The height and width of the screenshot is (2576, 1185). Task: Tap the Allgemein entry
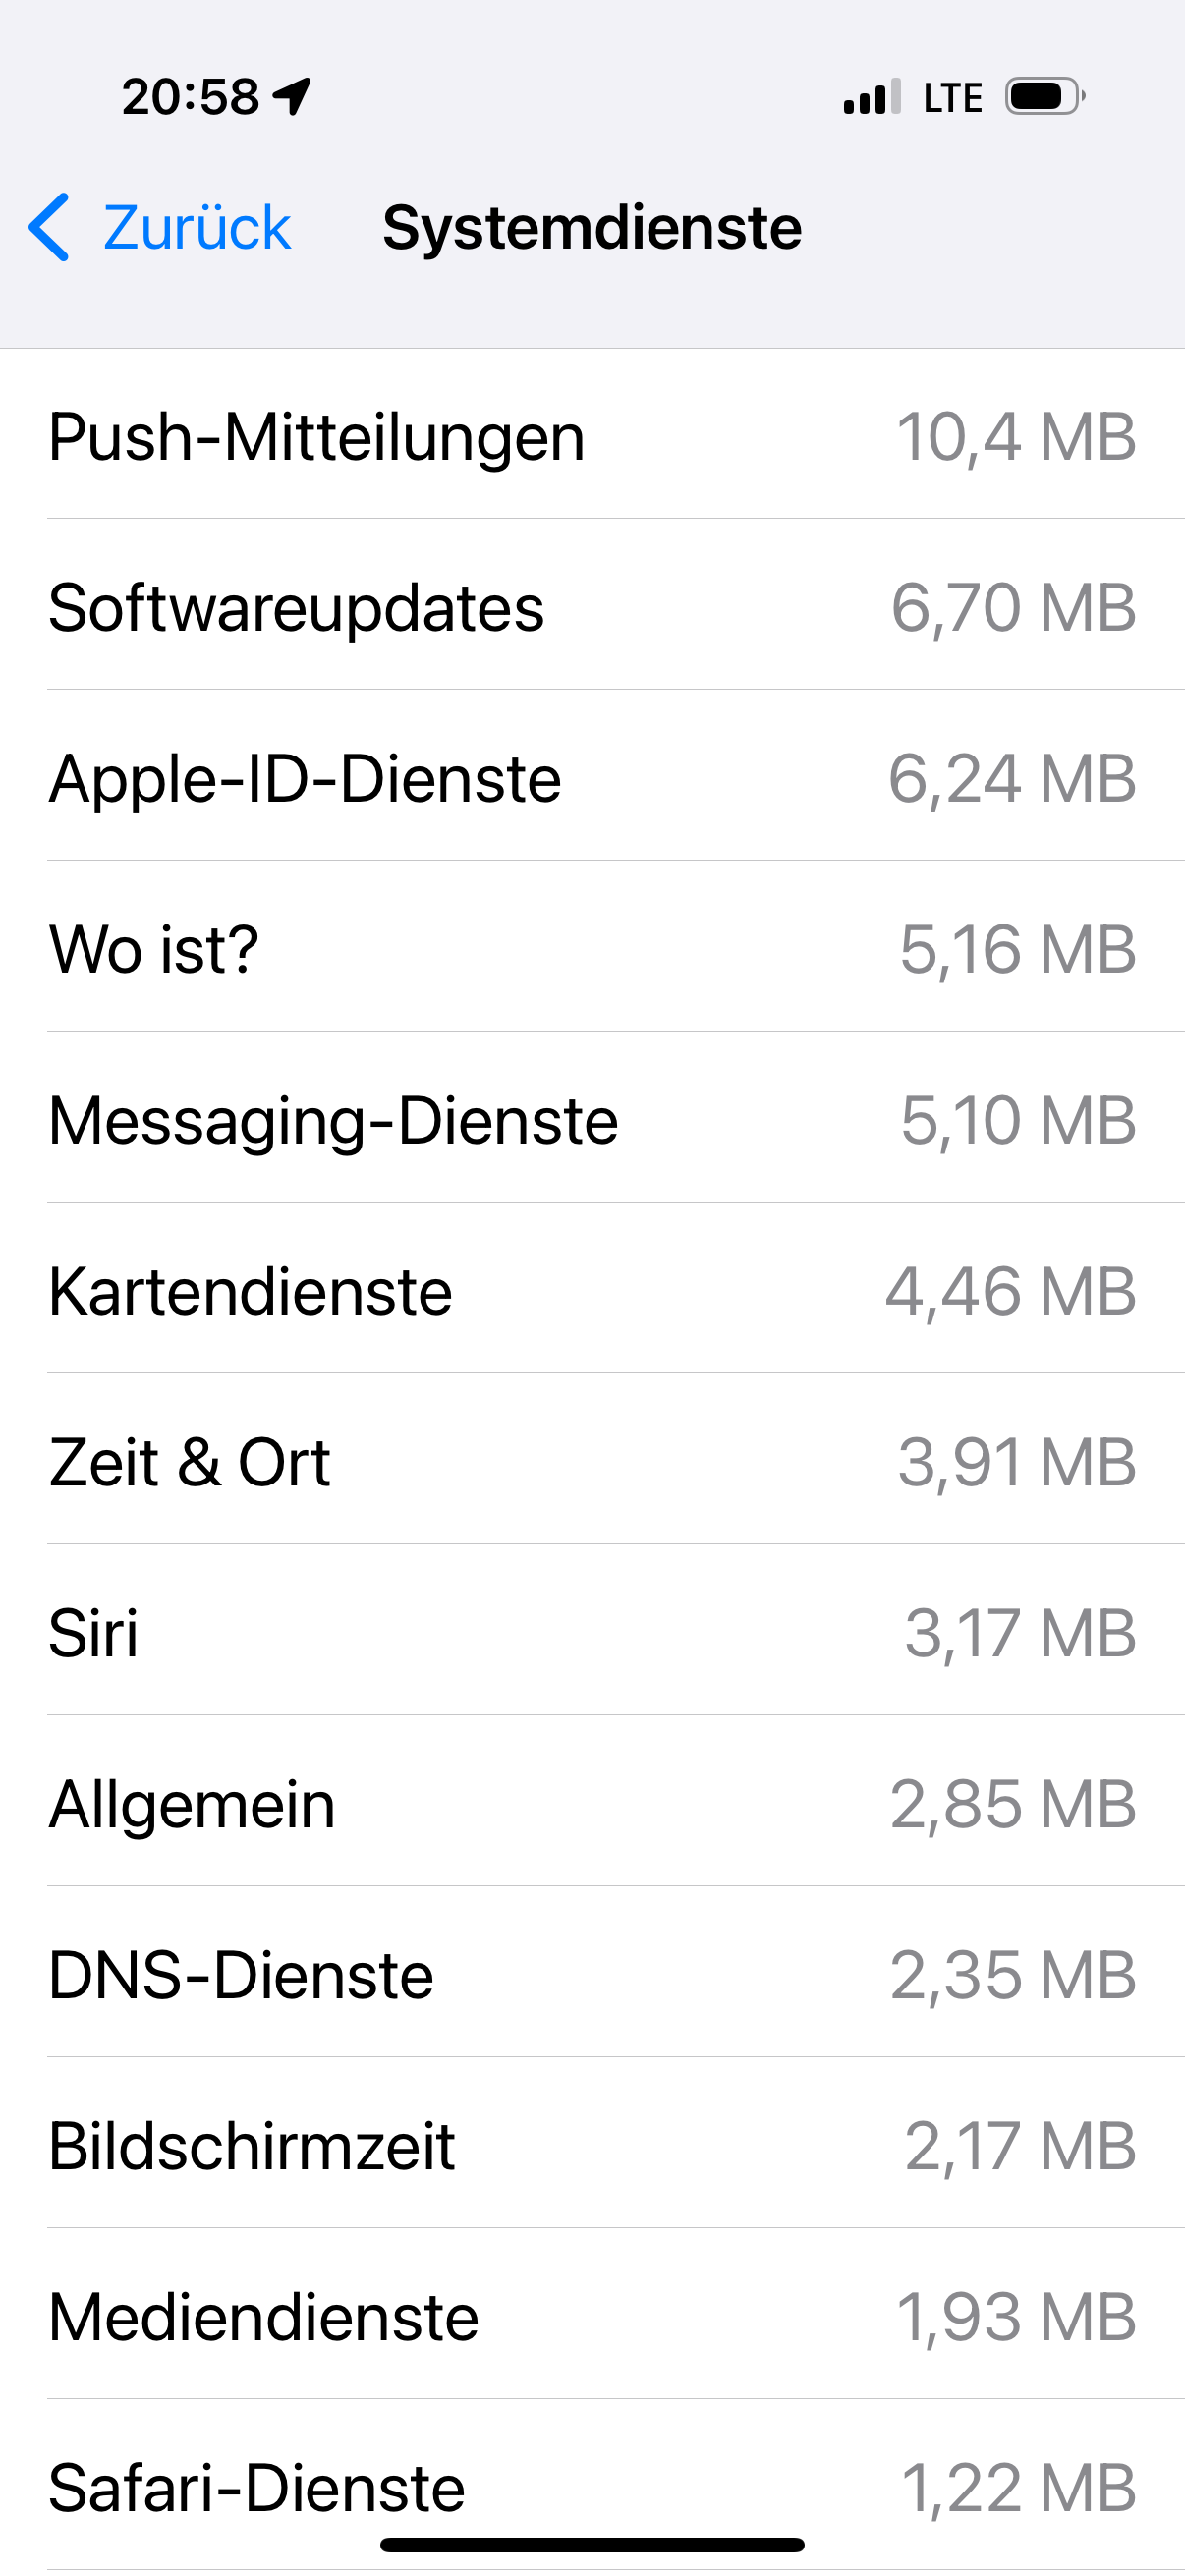592,1804
